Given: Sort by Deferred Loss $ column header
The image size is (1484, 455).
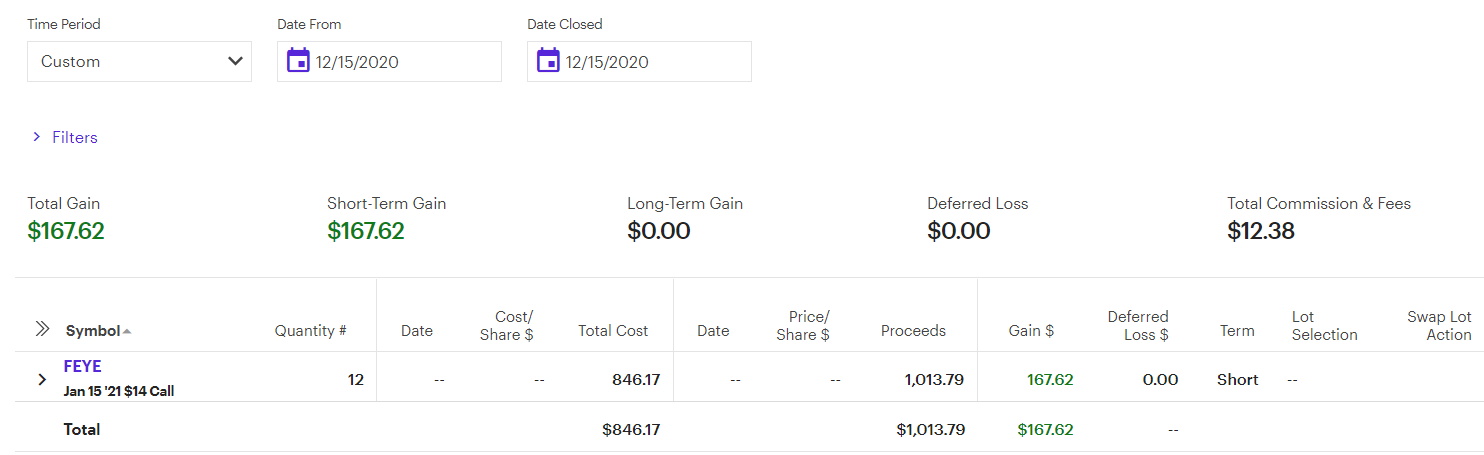Looking at the screenshot, I should tap(1138, 326).
